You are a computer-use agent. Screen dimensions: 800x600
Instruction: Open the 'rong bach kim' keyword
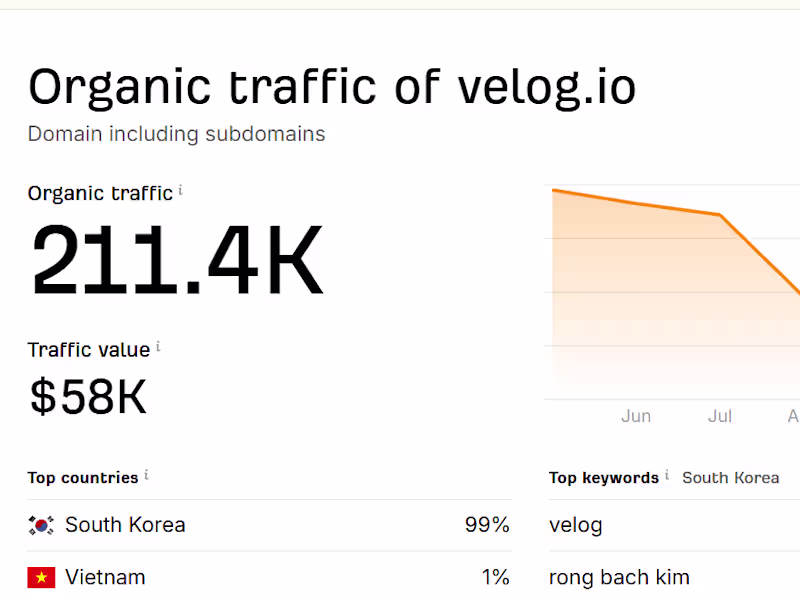[619, 577]
